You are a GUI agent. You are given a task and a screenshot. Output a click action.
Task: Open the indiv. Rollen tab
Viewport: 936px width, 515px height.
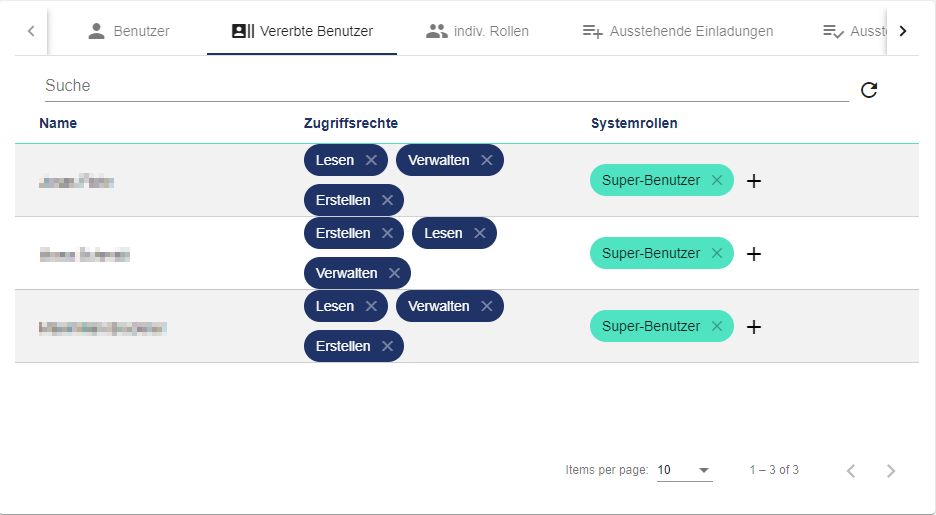pos(477,31)
